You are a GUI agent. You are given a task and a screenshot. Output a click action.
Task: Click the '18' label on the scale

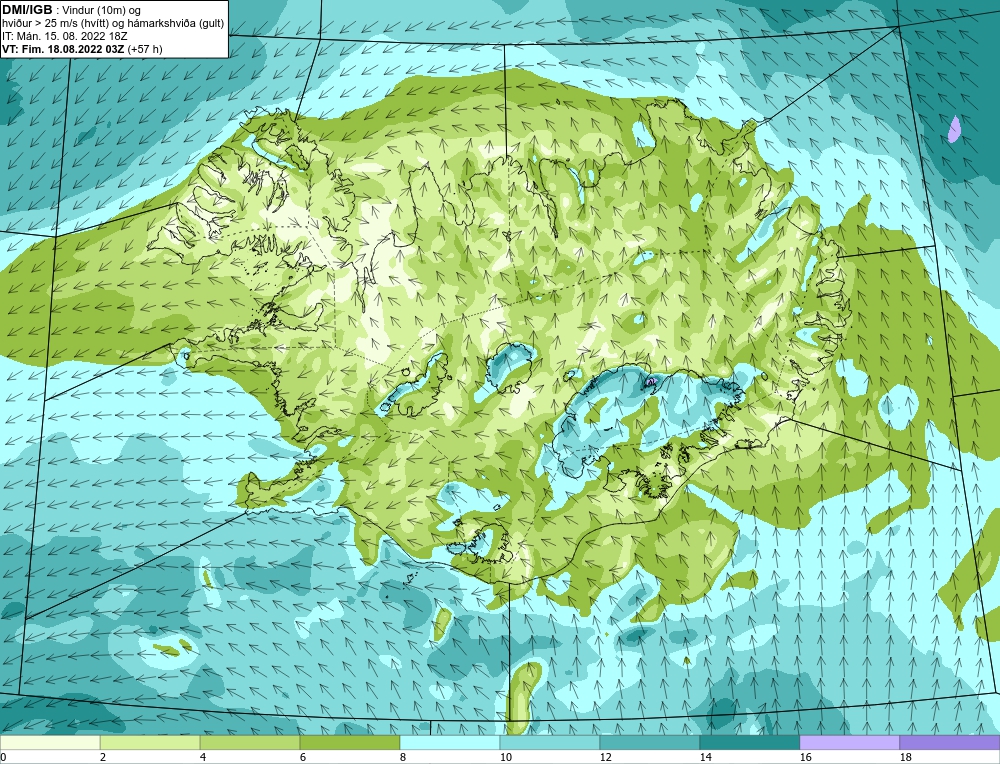click(x=905, y=758)
